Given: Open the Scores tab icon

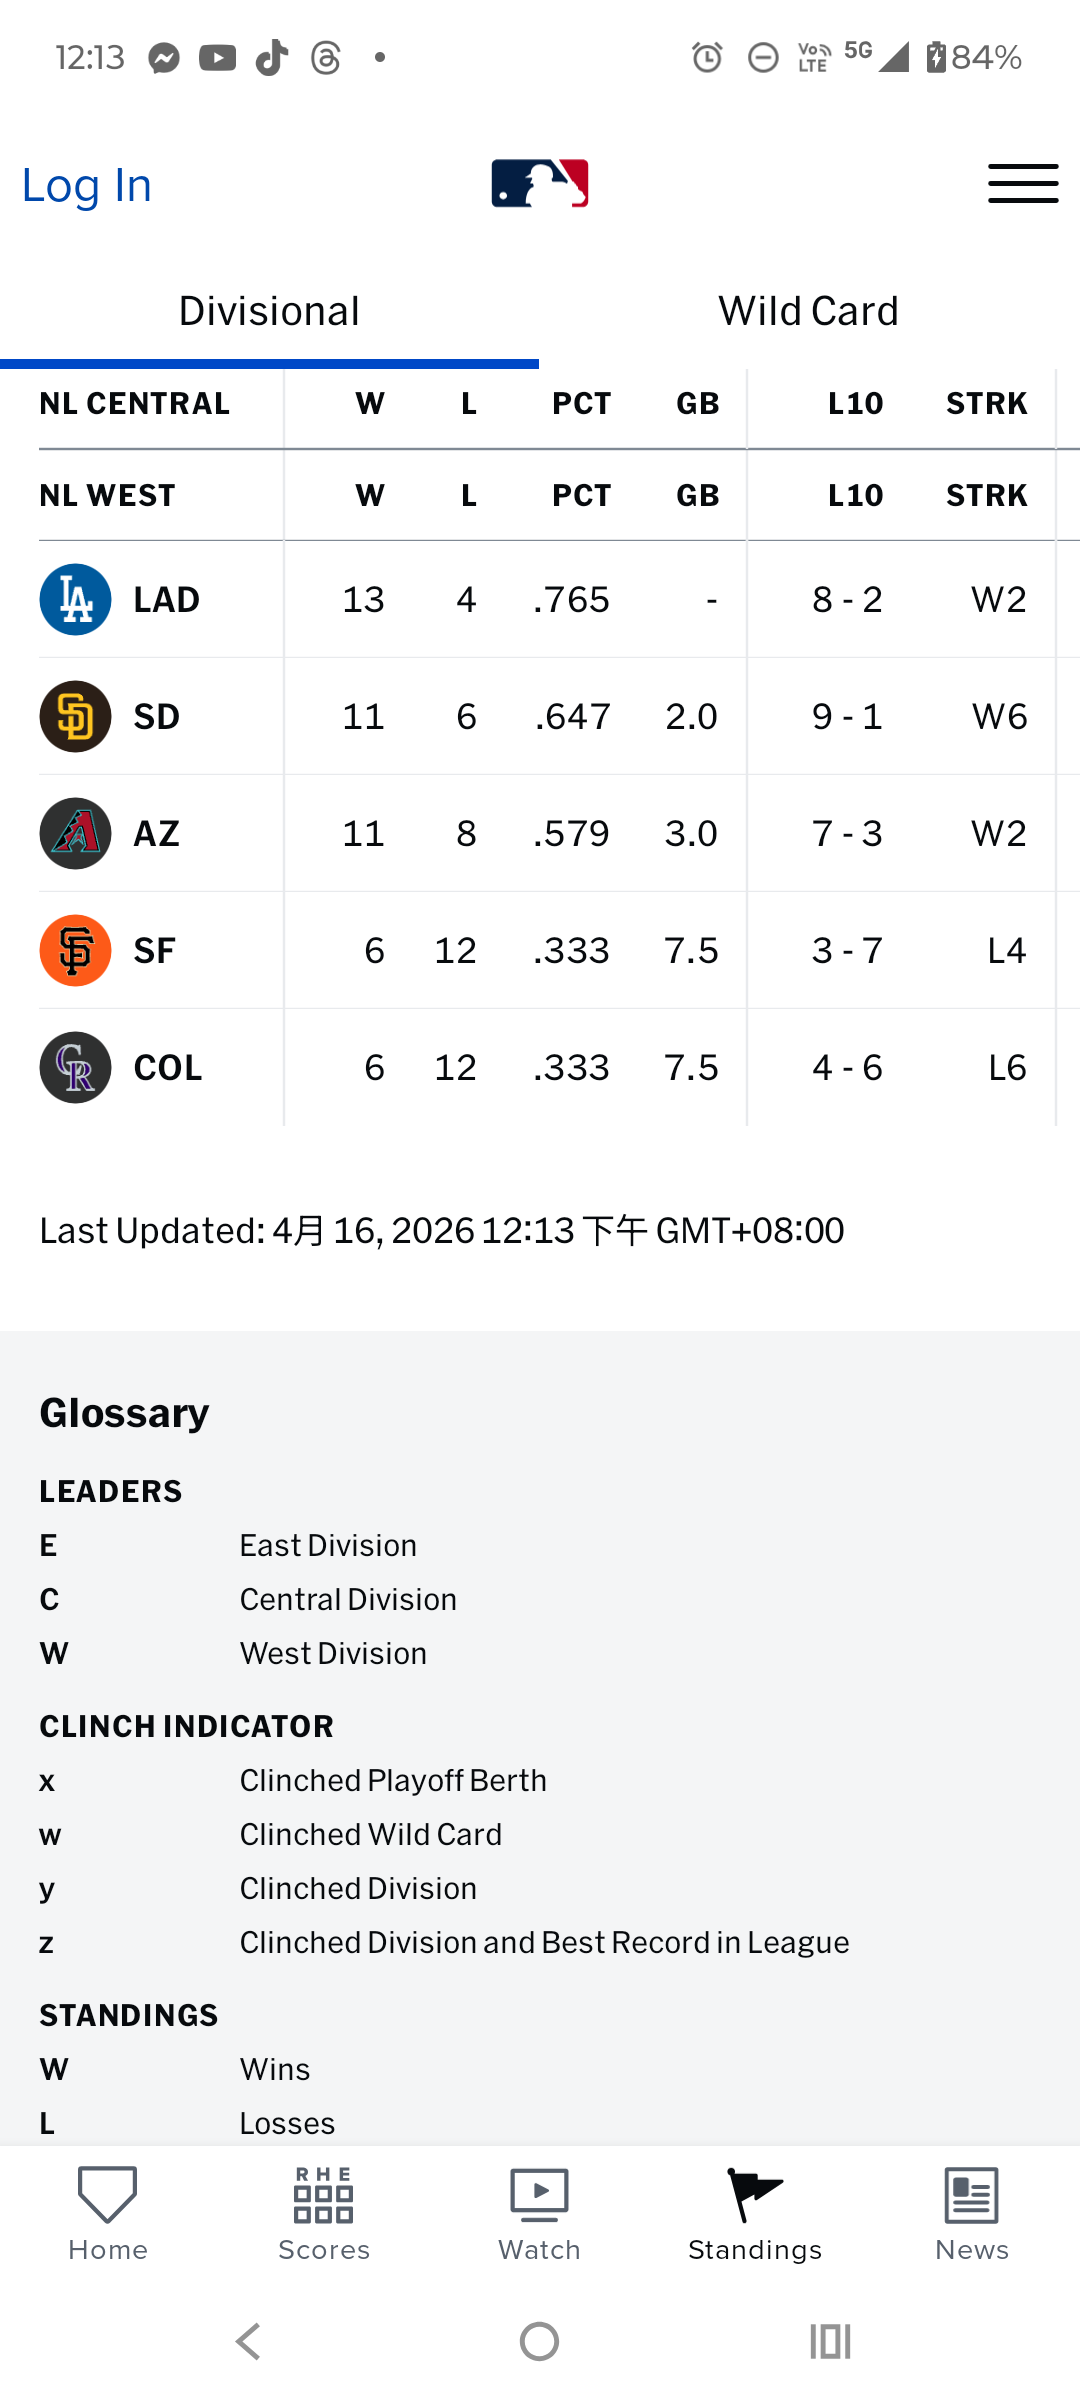Looking at the screenshot, I should [x=324, y=2196].
